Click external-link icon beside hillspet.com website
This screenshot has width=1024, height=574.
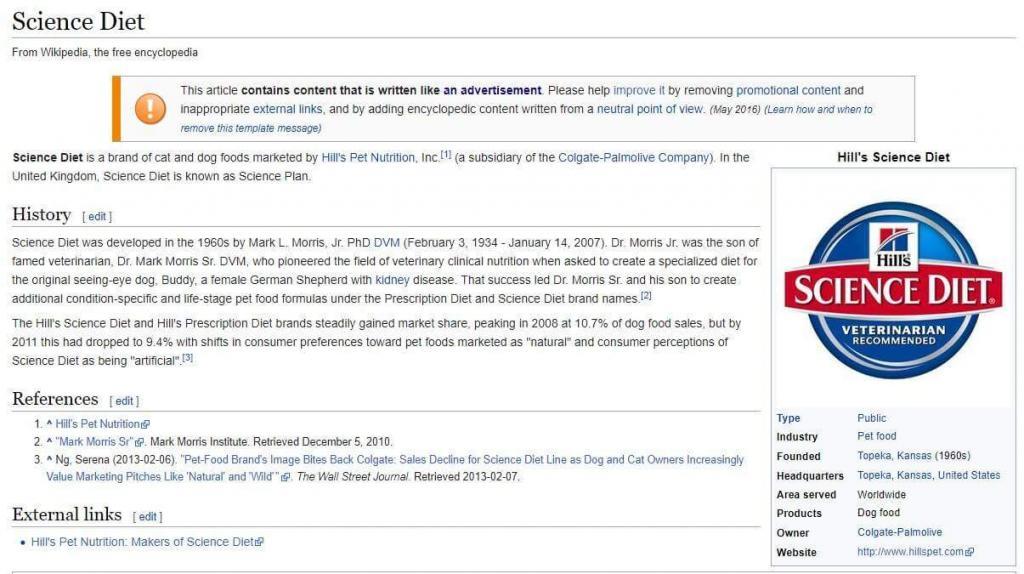pyautogui.click(x=970, y=552)
